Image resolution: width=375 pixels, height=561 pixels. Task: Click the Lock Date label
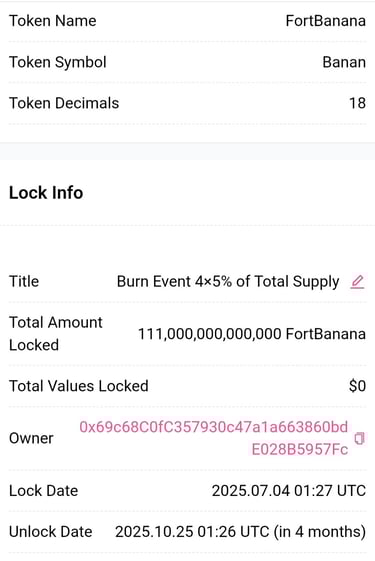pyautogui.click(x=43, y=491)
